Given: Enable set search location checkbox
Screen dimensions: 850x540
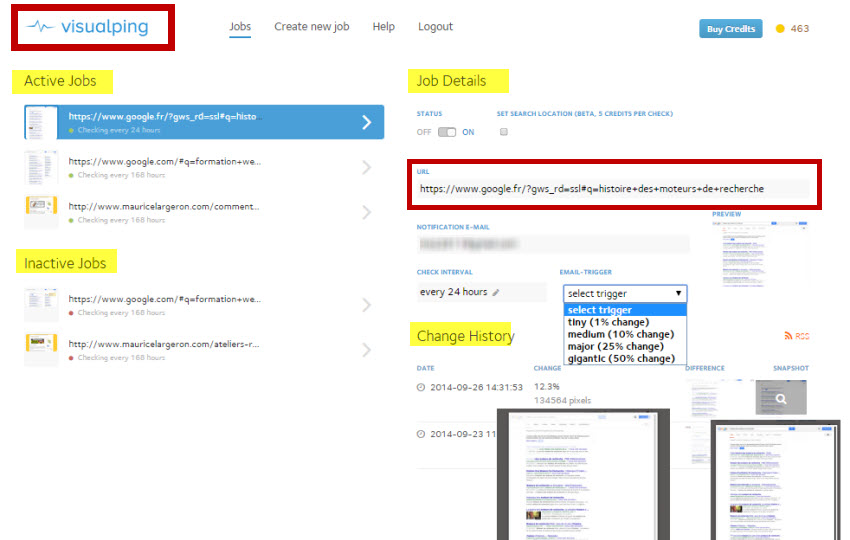Looking at the screenshot, I should (x=504, y=132).
